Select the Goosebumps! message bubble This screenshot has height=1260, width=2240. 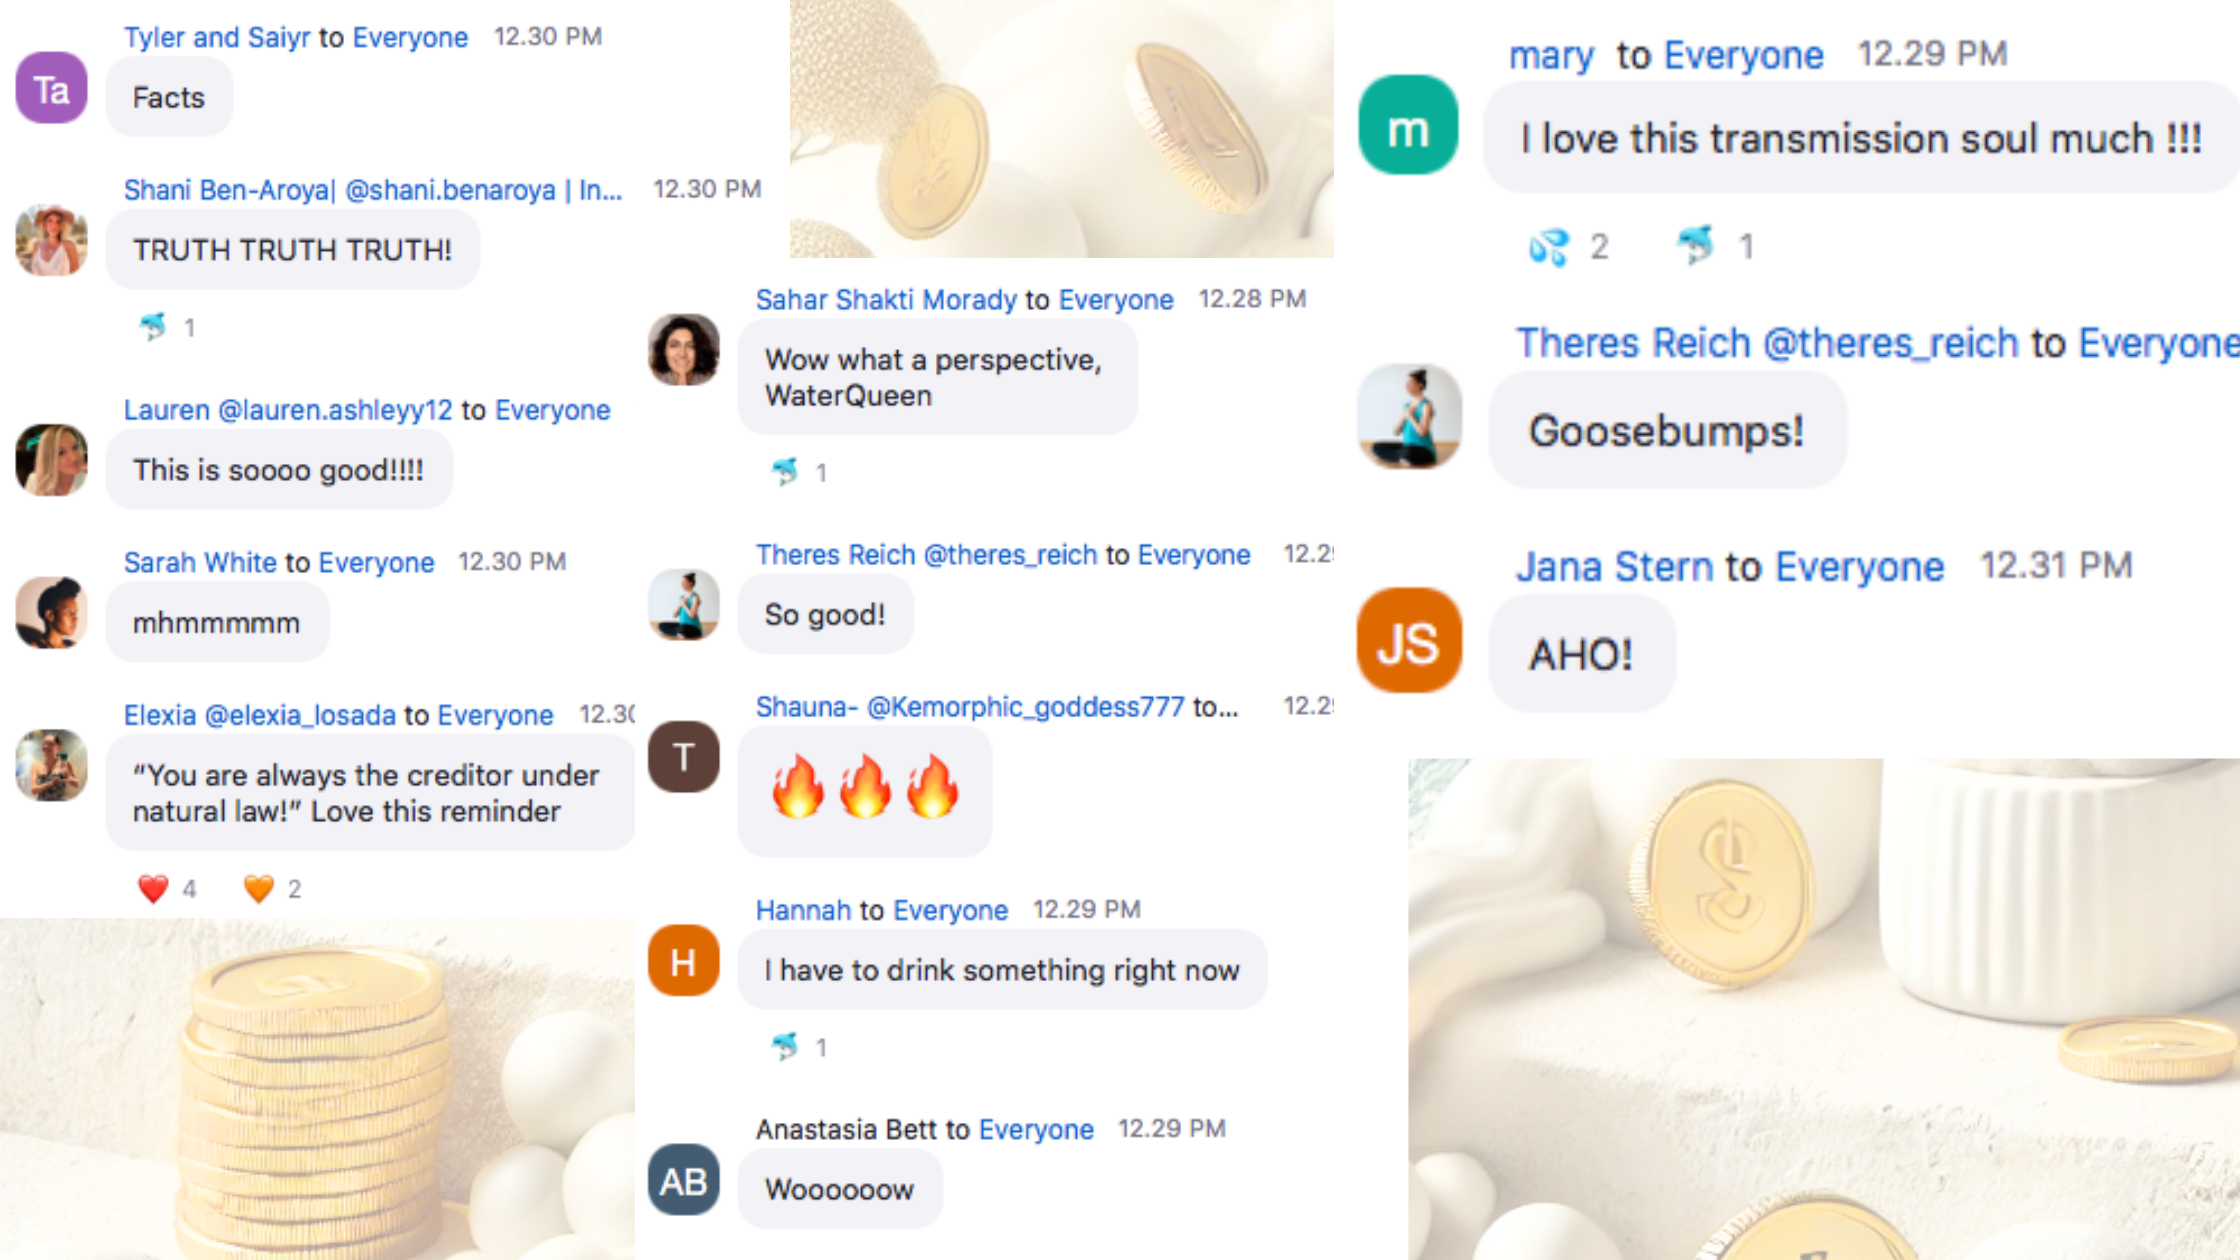1667,431
